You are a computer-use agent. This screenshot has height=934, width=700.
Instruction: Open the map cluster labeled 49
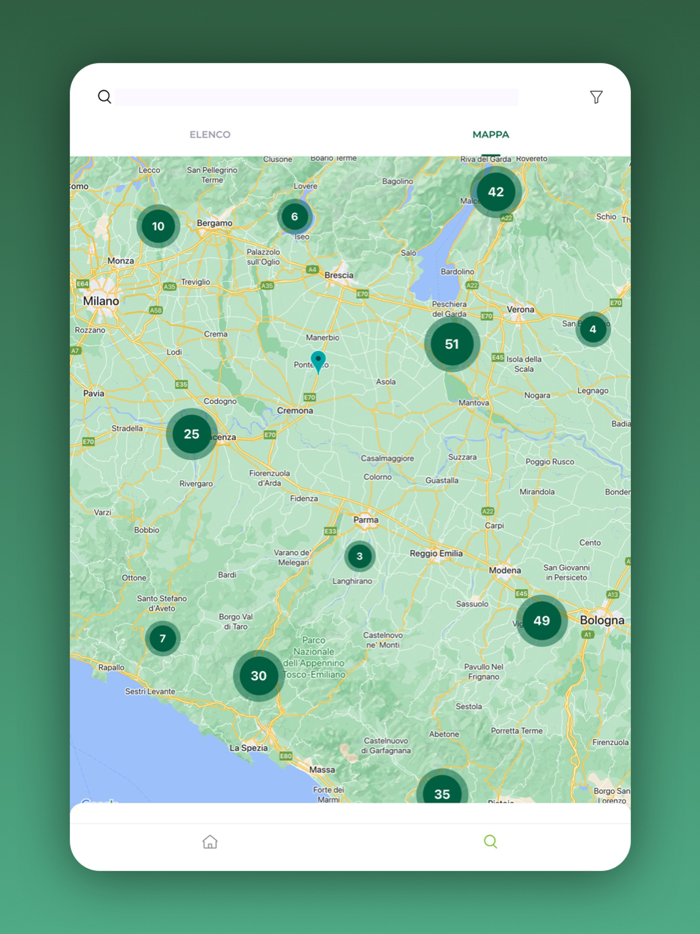pyautogui.click(x=542, y=621)
